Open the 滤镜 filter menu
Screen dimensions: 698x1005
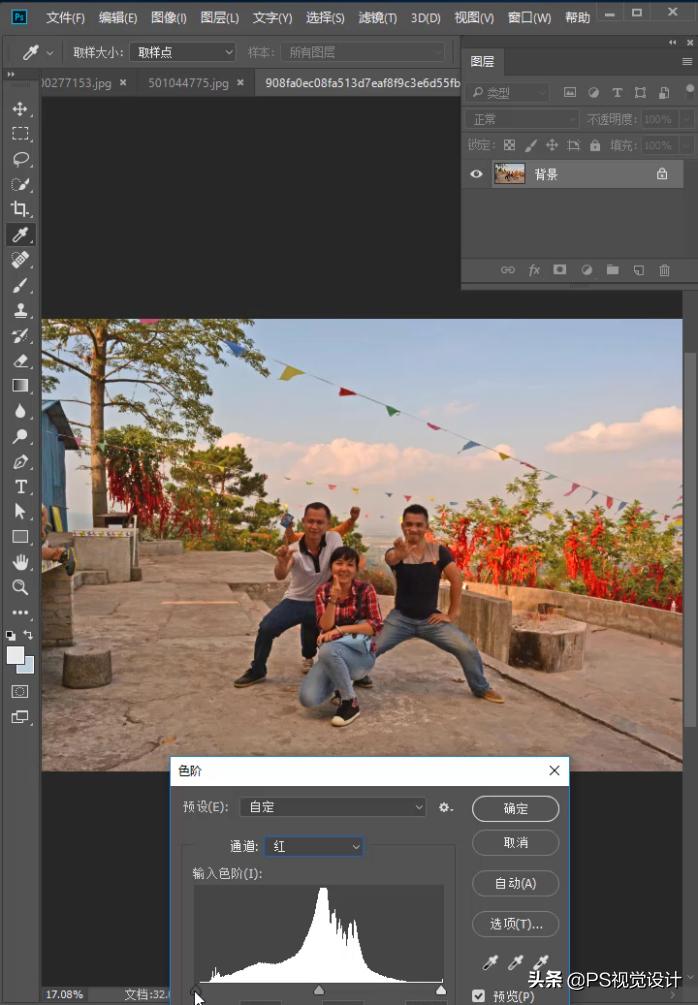(377, 18)
